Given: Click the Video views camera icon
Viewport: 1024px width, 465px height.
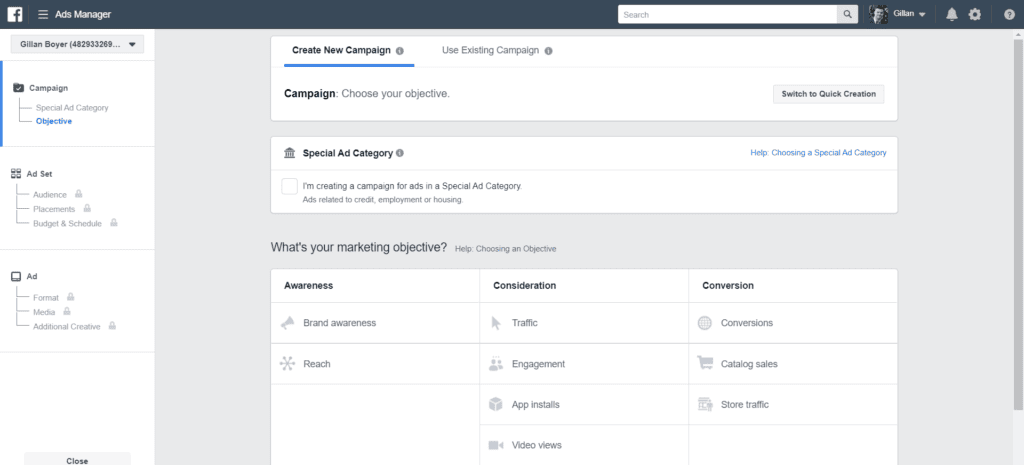Looking at the screenshot, I should 496,445.
